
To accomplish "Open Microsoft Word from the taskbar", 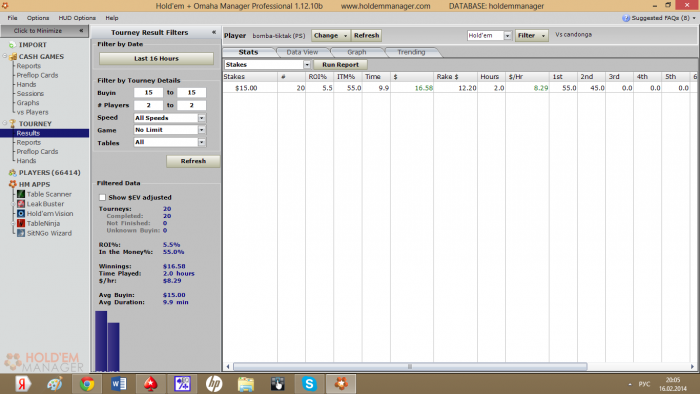I will (x=119, y=384).
